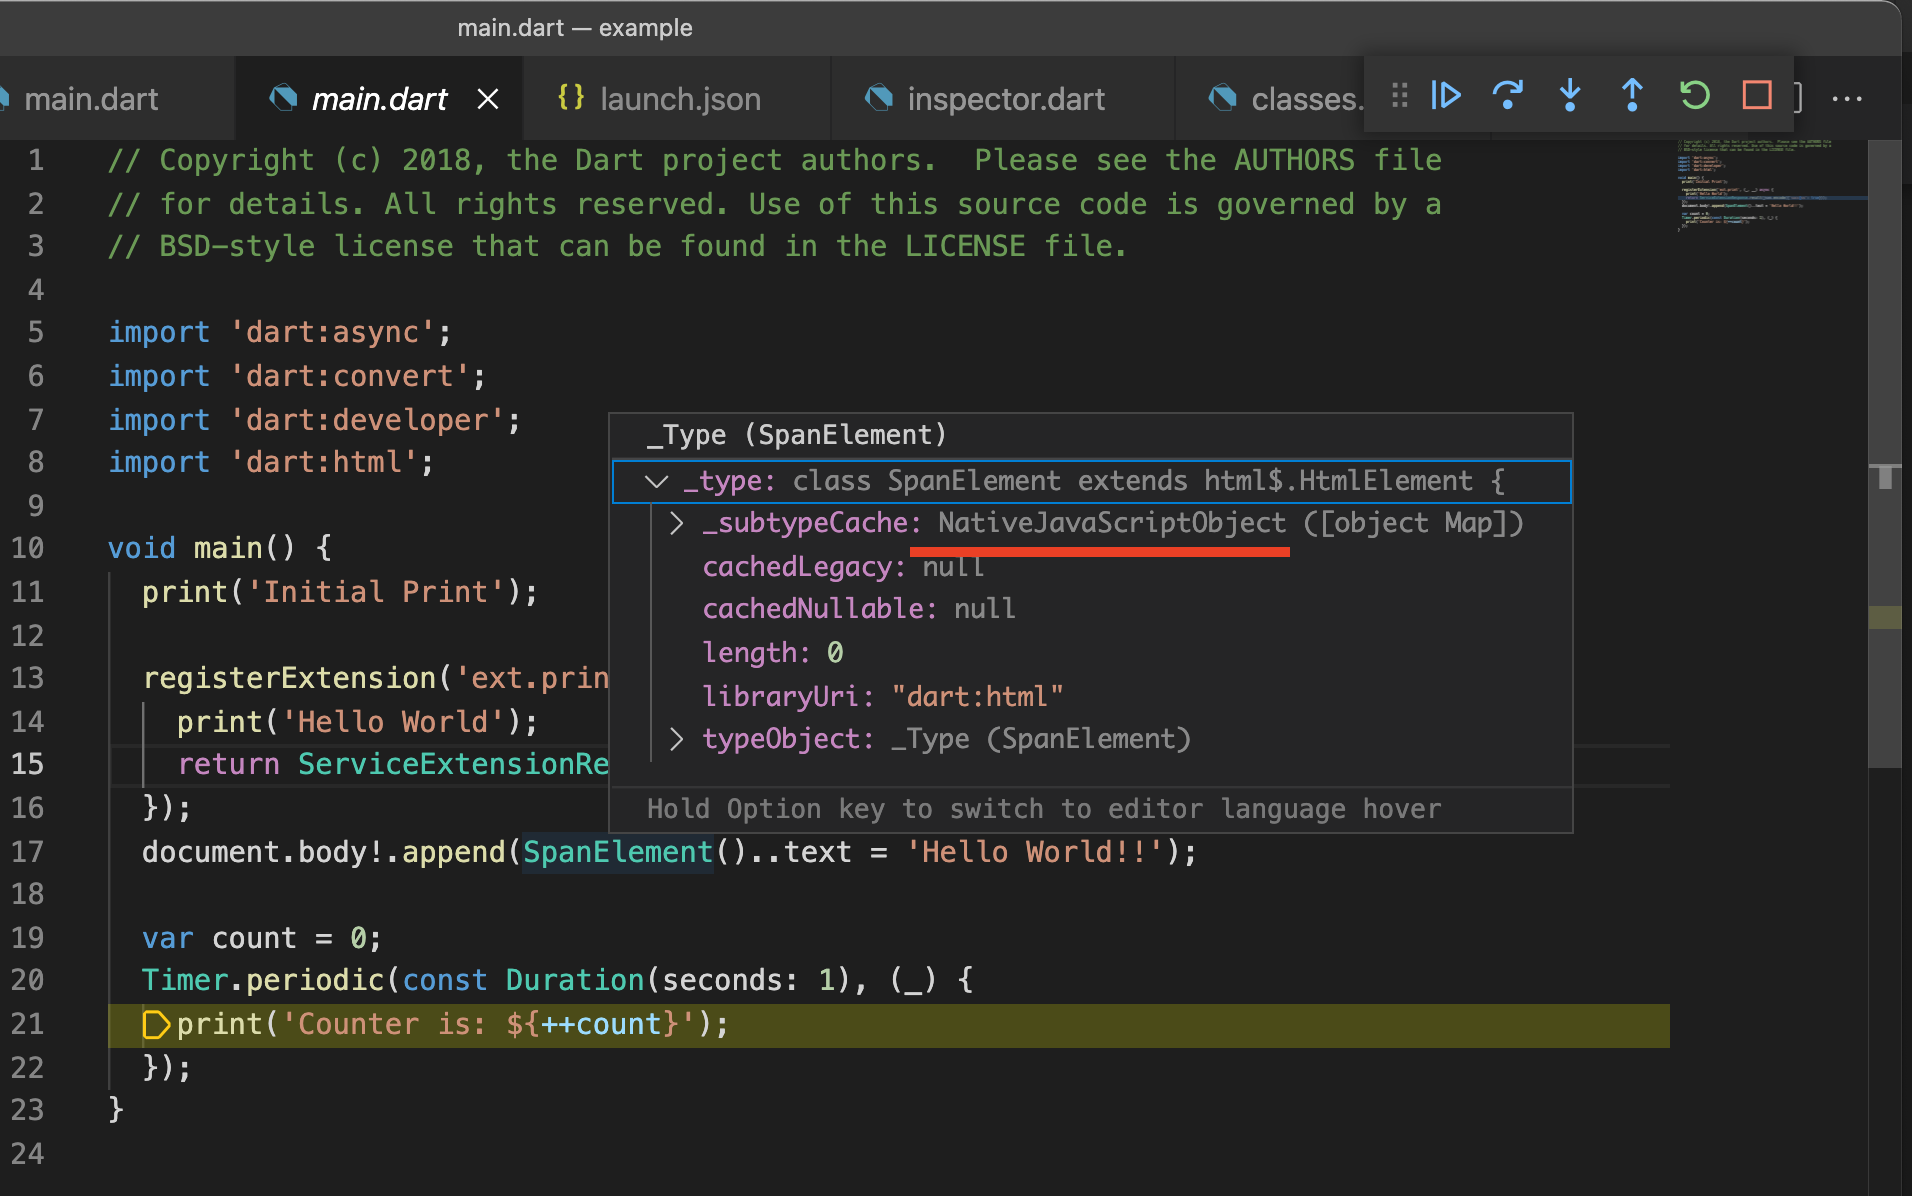Expand the typeObject entry
This screenshot has width=1912, height=1196.
677,739
